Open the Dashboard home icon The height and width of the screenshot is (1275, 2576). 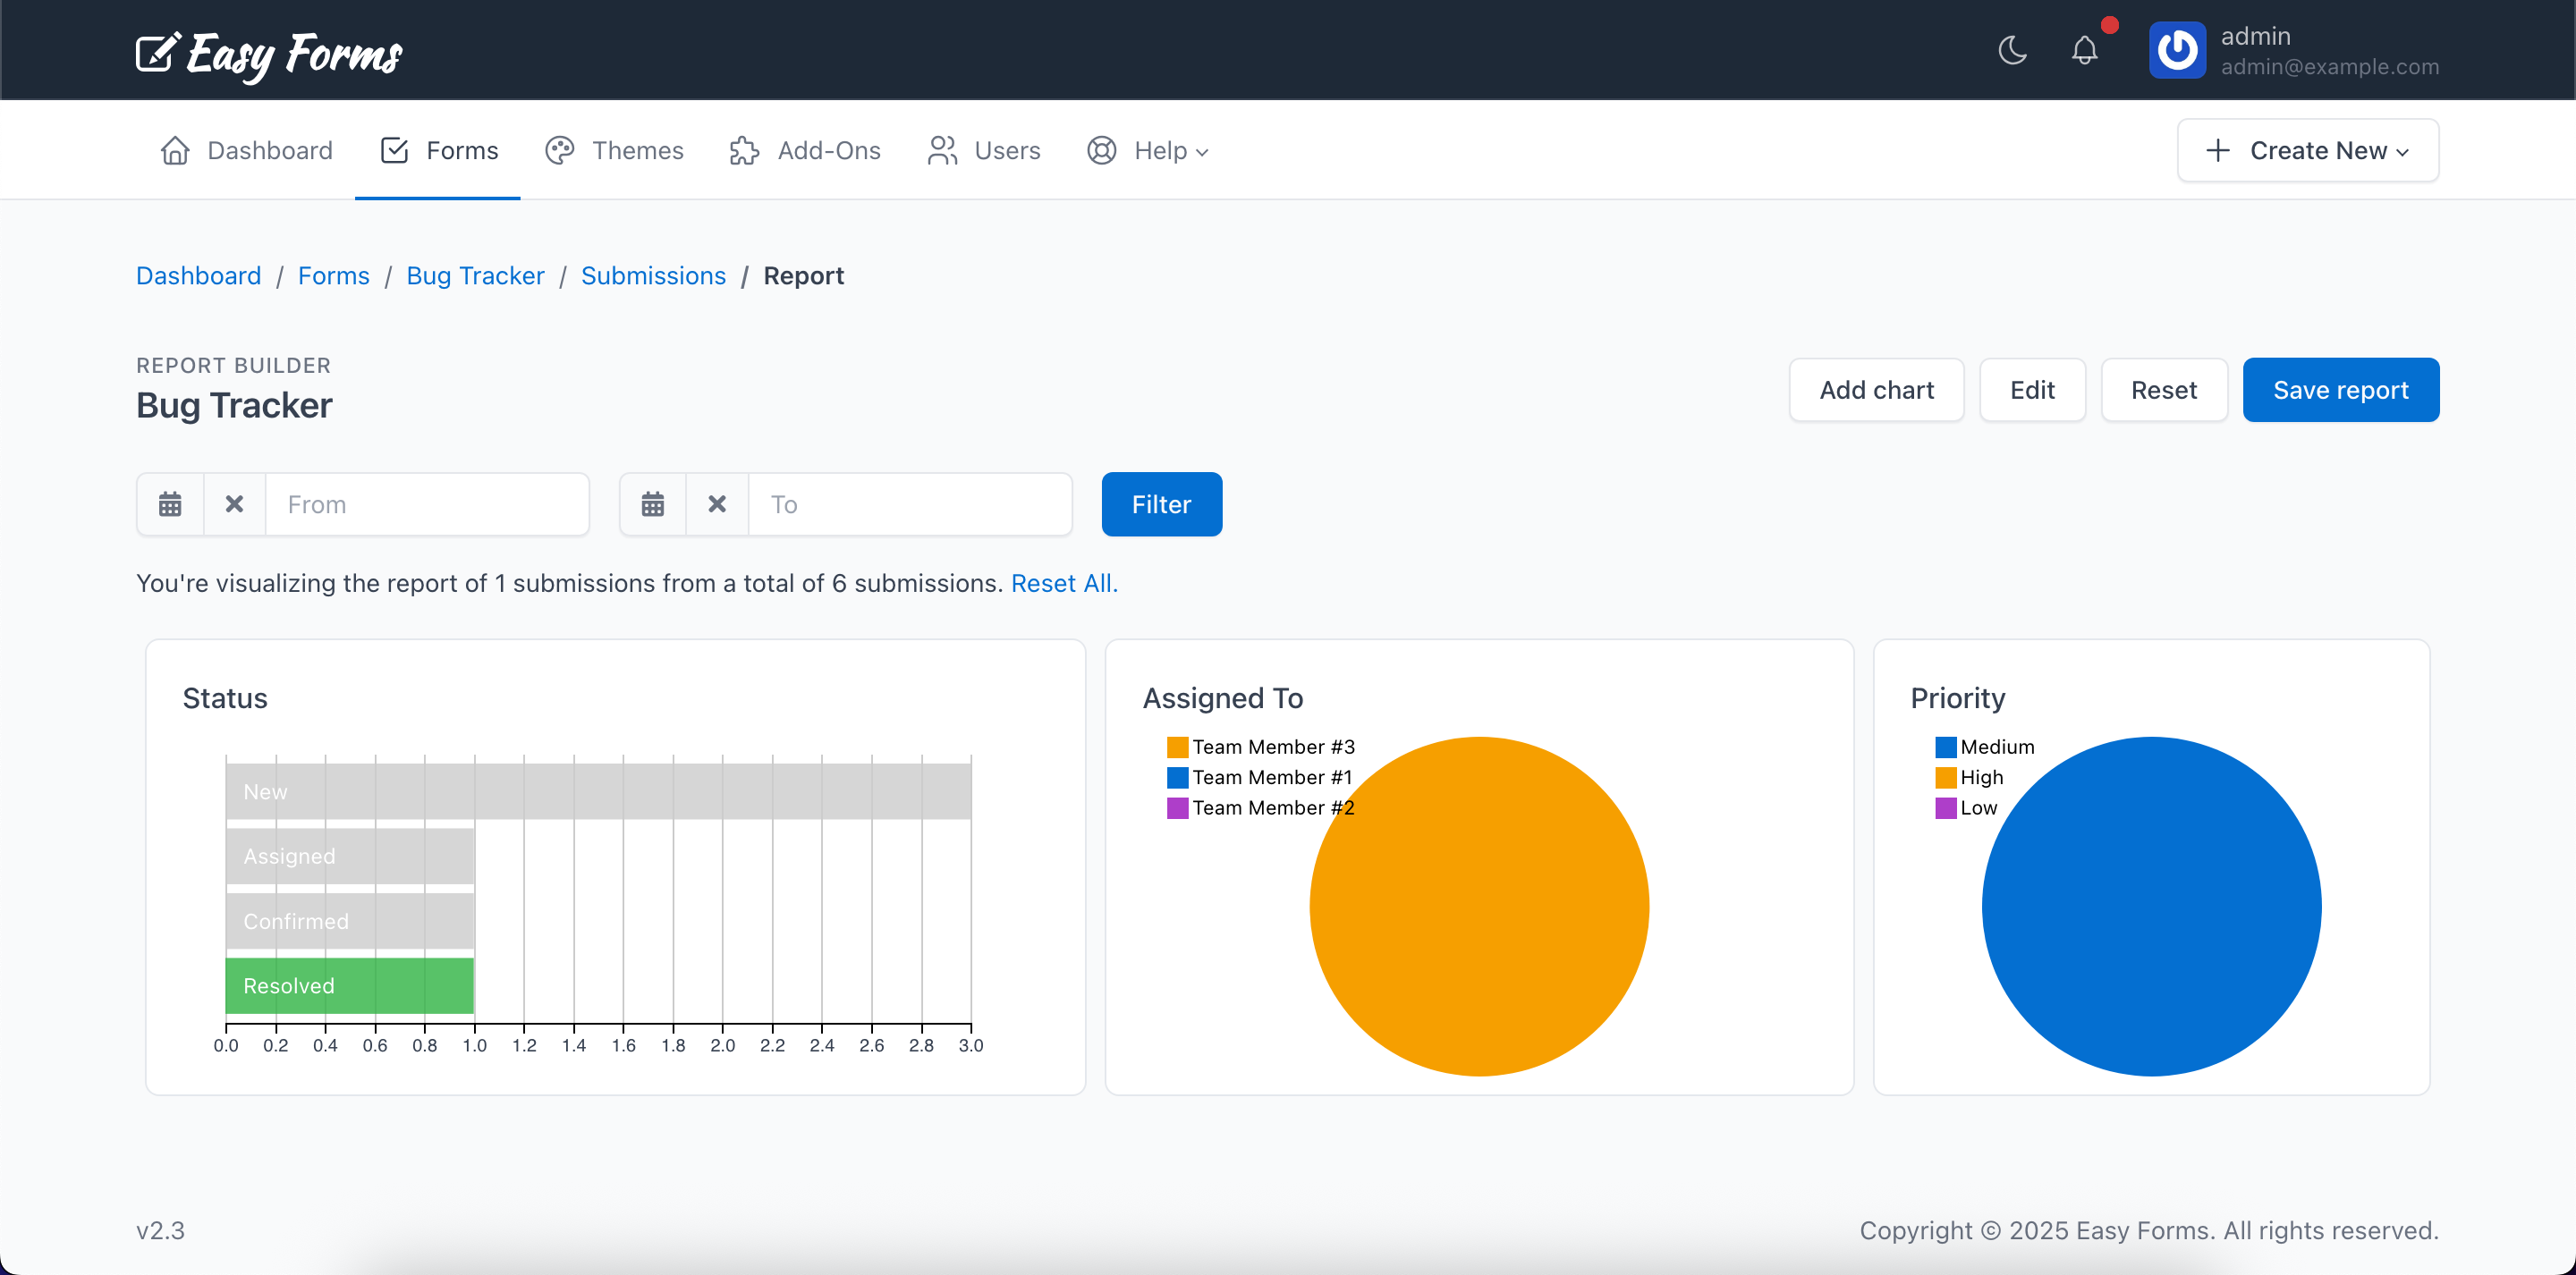(x=174, y=150)
